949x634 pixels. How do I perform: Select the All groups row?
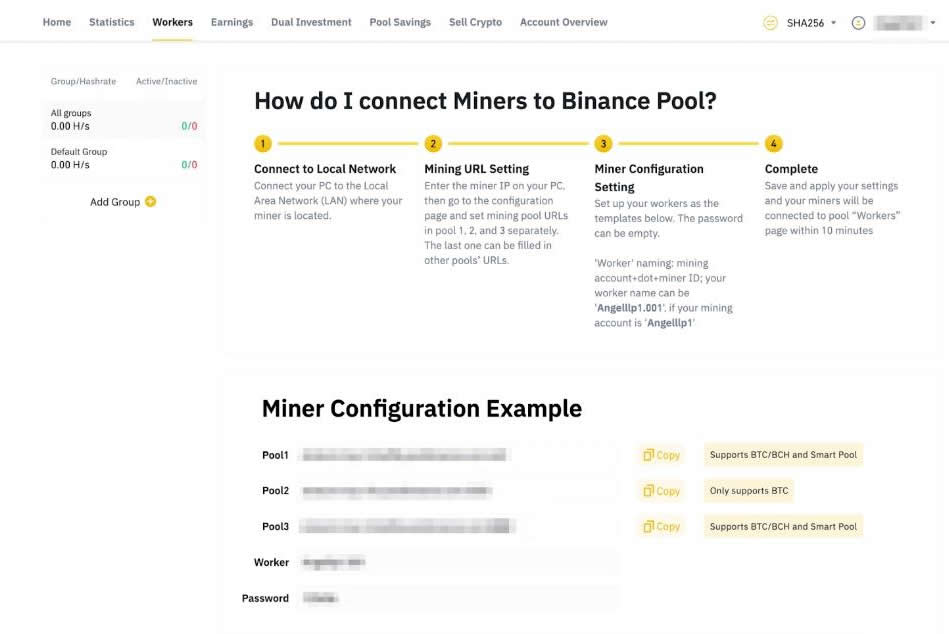pyautogui.click(x=124, y=120)
